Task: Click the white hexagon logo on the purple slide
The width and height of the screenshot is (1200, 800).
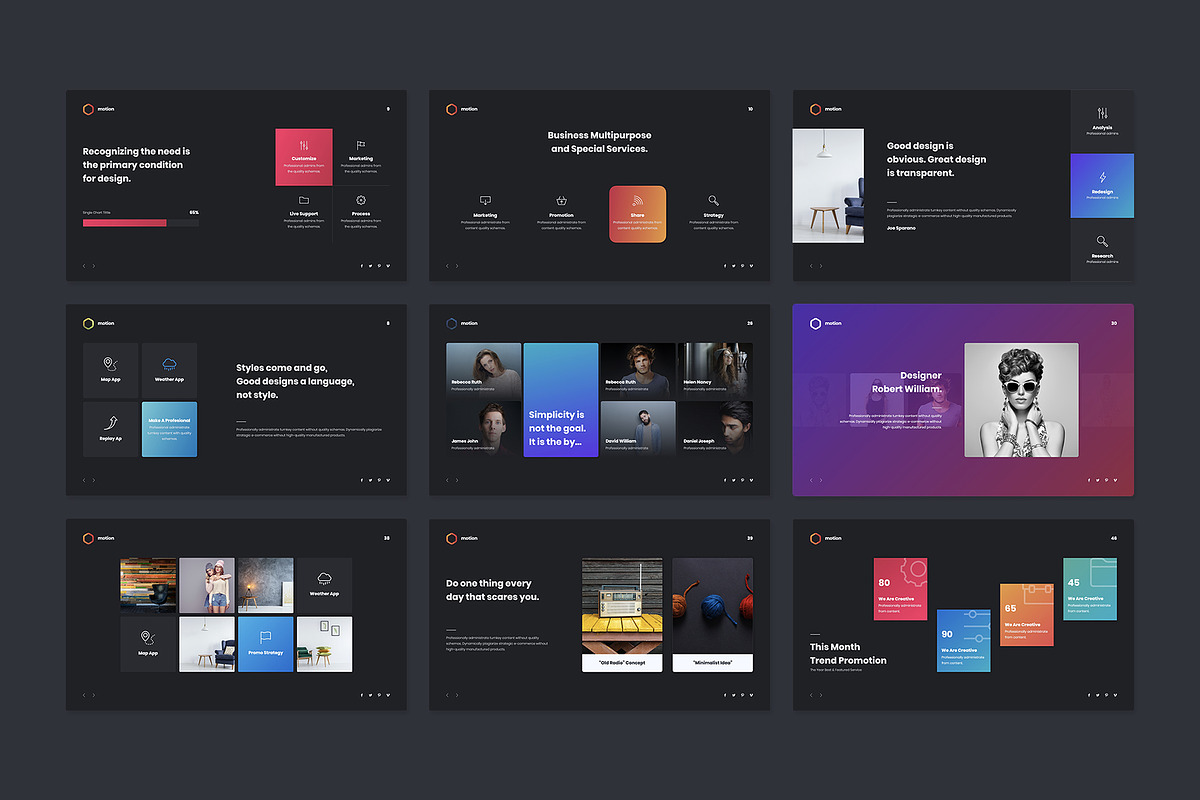Action: click(x=815, y=323)
